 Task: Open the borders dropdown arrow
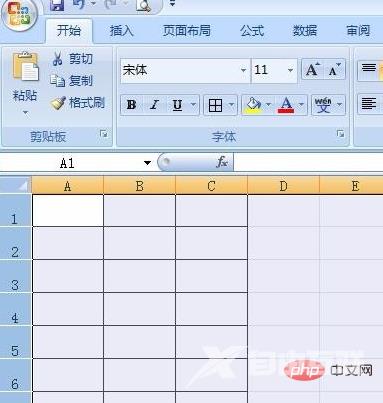click(x=232, y=105)
